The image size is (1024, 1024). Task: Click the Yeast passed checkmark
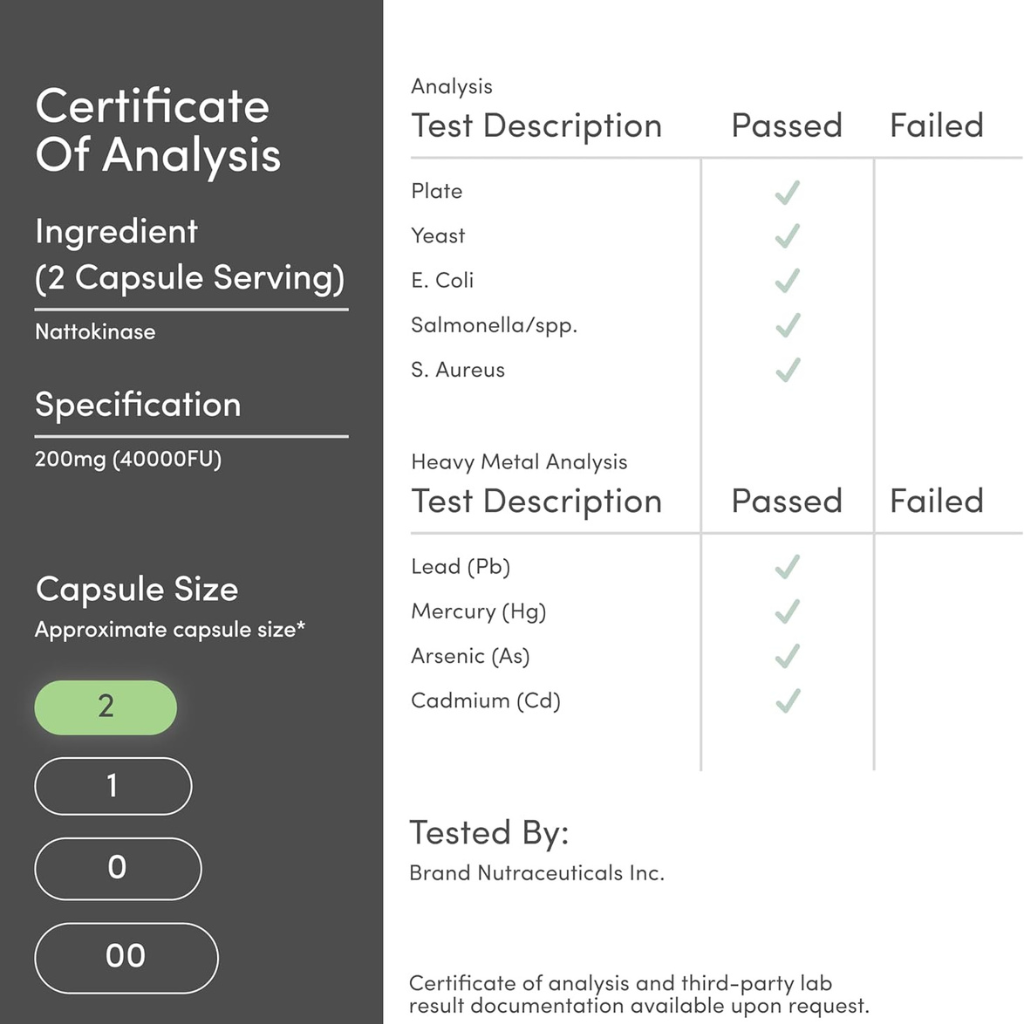(787, 236)
